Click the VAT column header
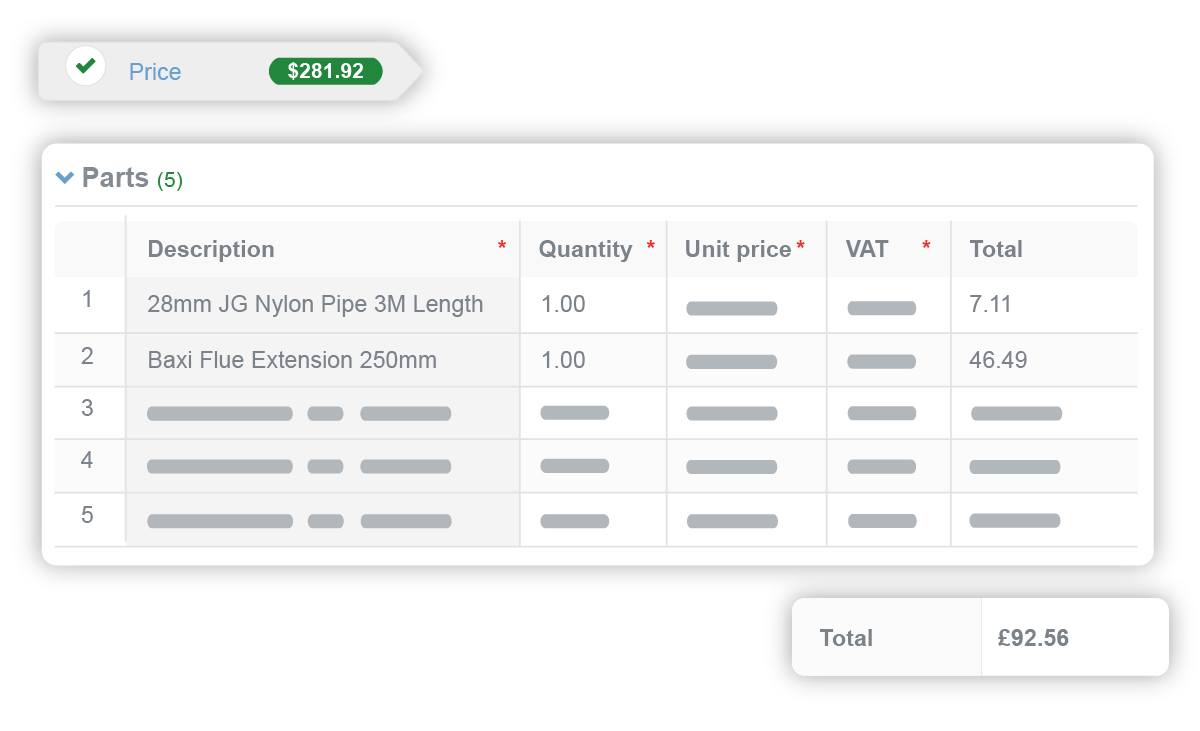 pyautogui.click(x=867, y=249)
